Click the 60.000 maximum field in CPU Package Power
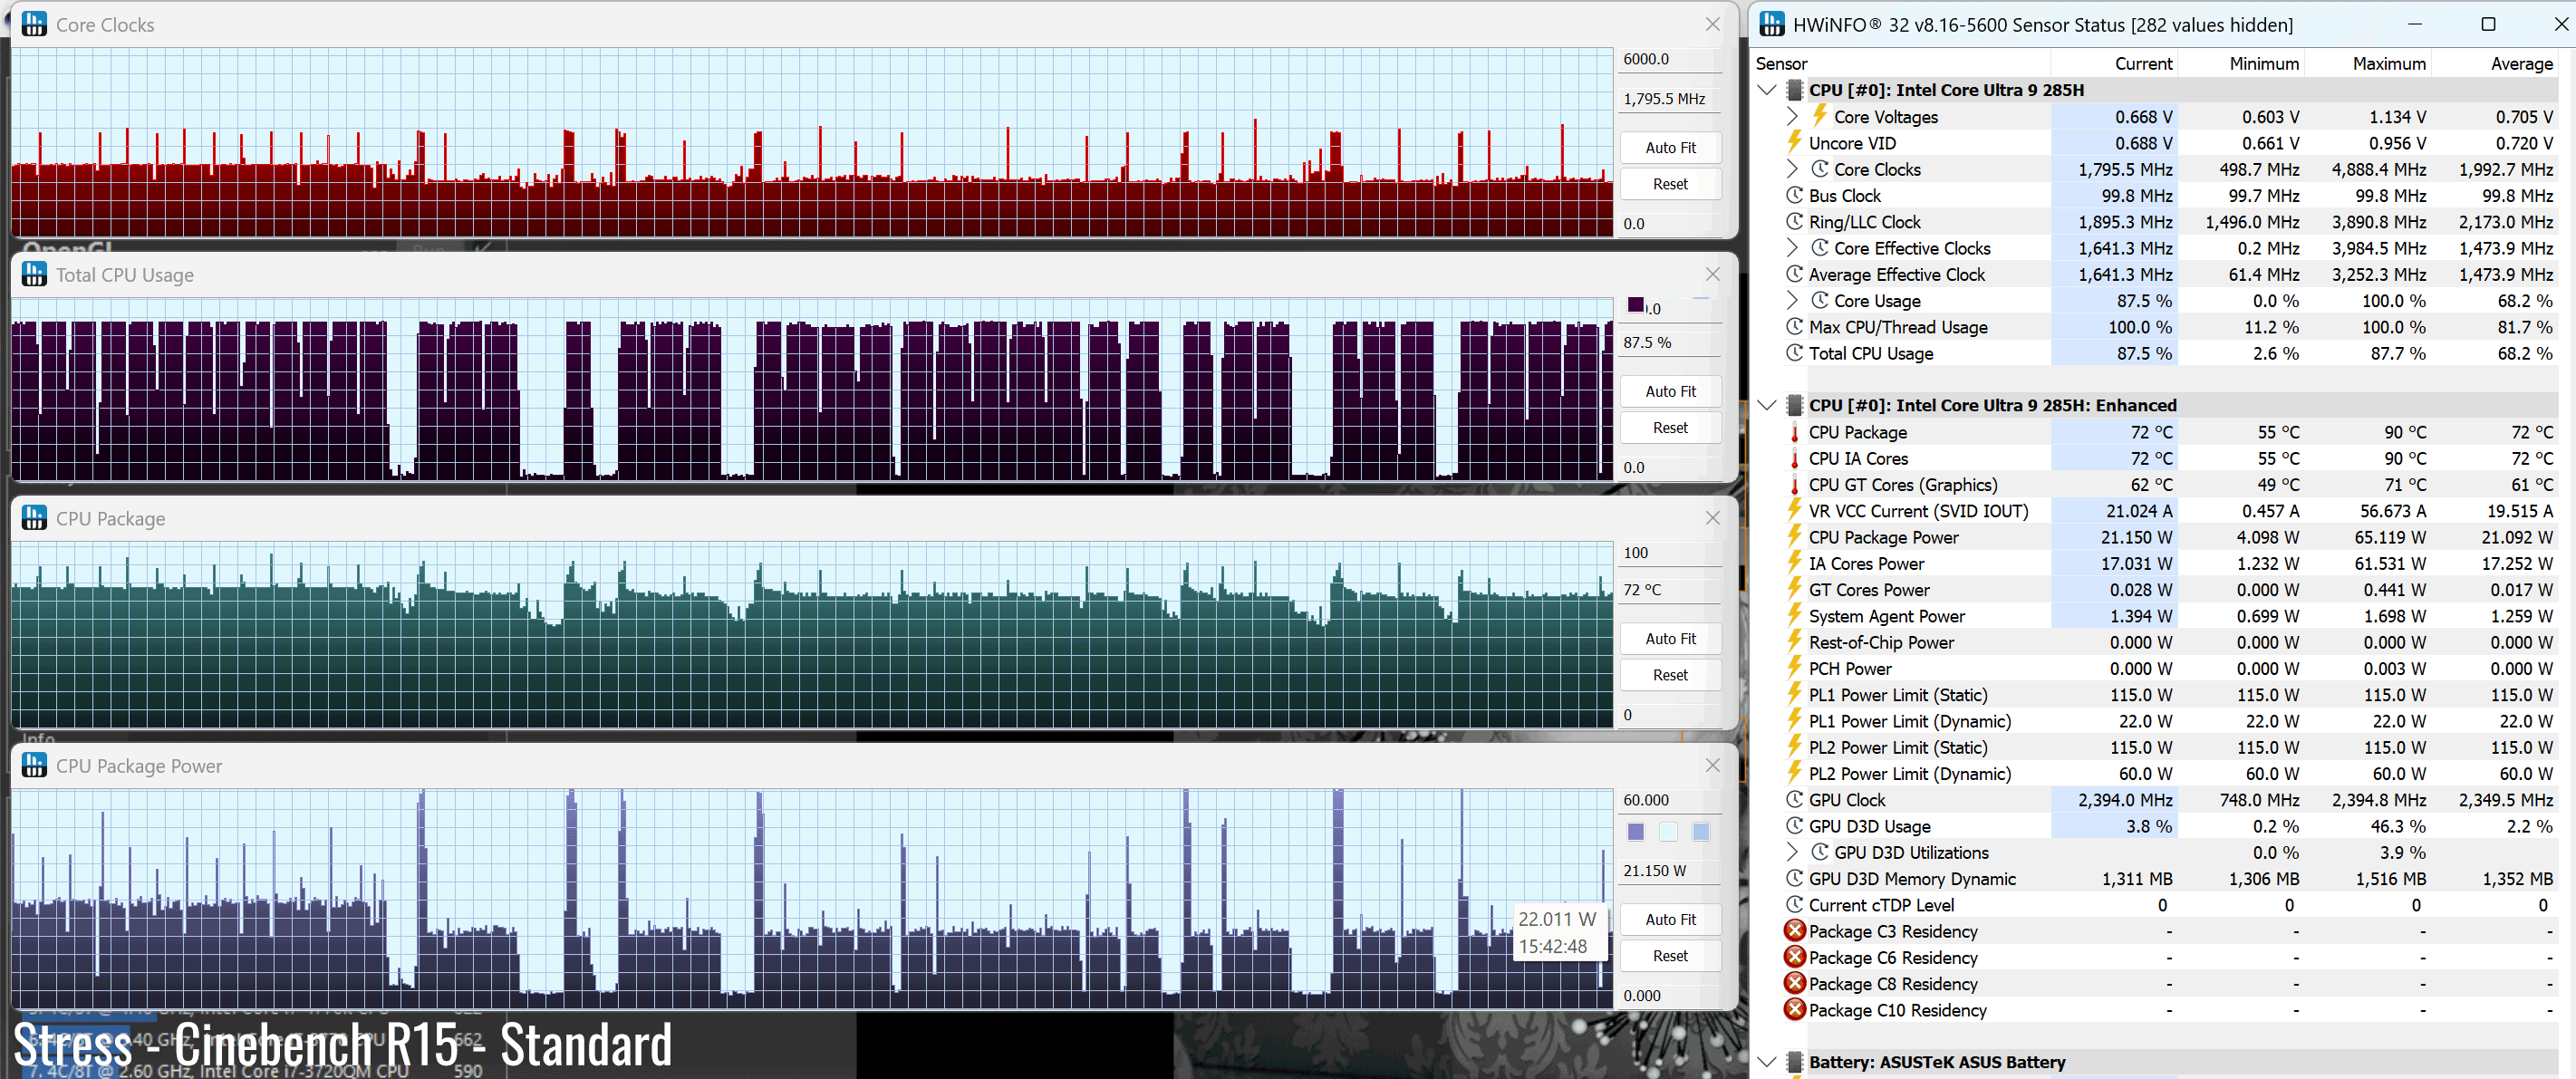Viewport: 2576px width, 1079px height. (1670, 800)
